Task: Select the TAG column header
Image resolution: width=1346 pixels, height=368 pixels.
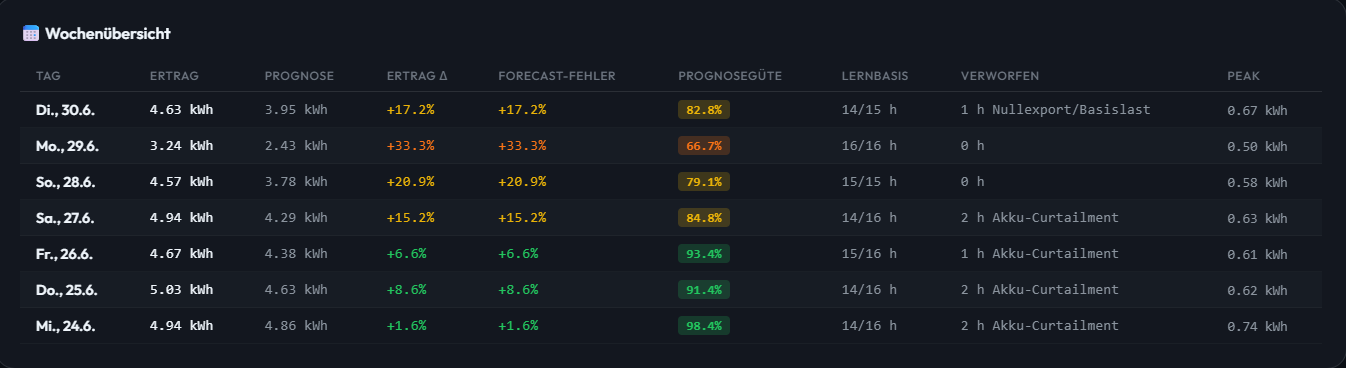Action: coord(48,76)
